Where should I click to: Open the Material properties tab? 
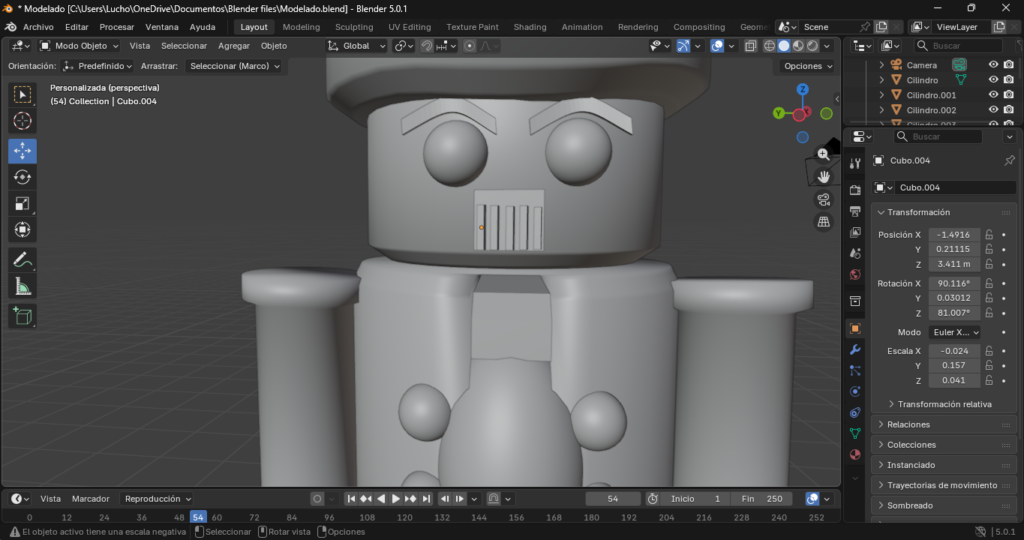point(855,454)
